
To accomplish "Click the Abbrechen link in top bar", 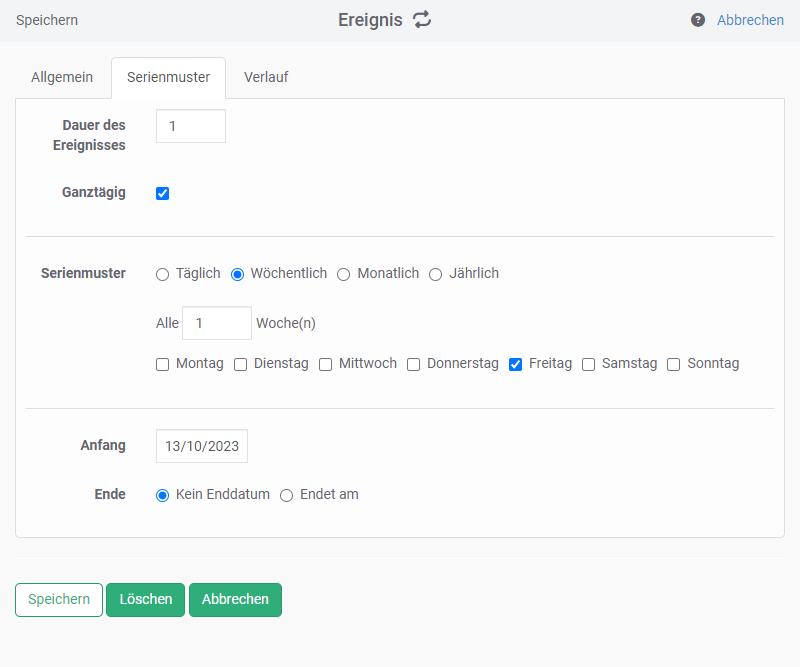I will [750, 20].
